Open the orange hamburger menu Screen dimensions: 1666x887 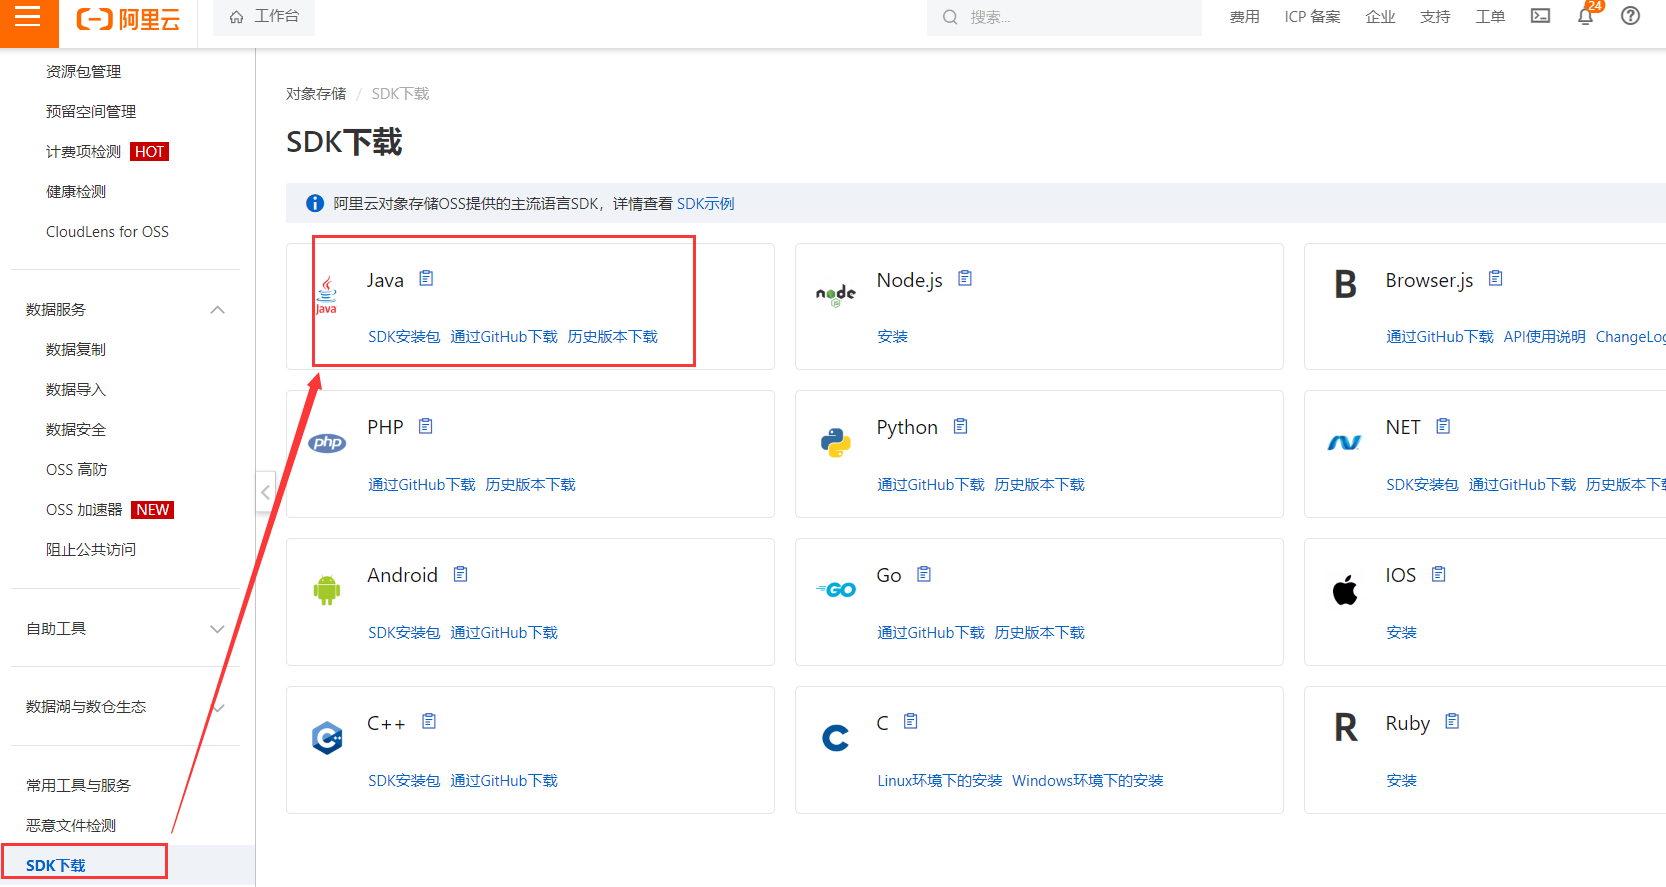[28, 18]
